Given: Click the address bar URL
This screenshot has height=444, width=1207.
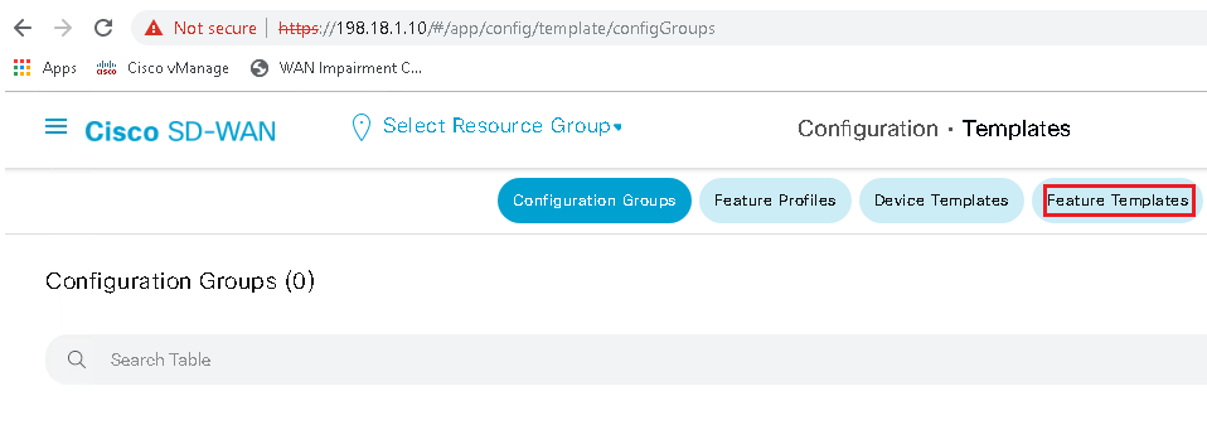Looking at the screenshot, I should click(496, 28).
